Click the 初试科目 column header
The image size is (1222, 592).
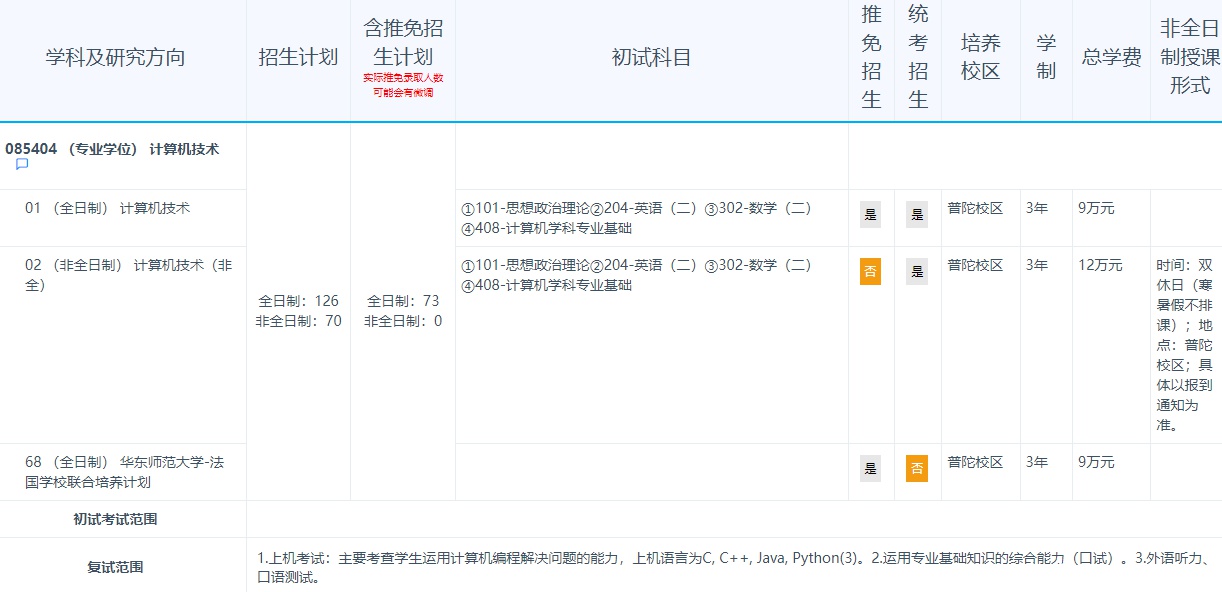[x=651, y=57]
